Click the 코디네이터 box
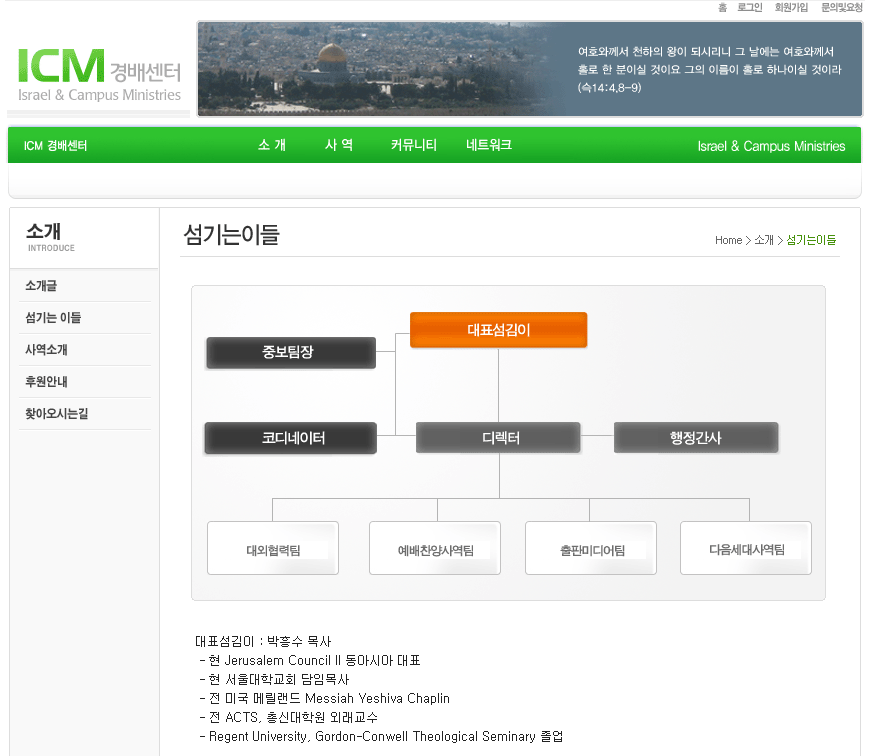This screenshot has width=870, height=756. coord(291,438)
